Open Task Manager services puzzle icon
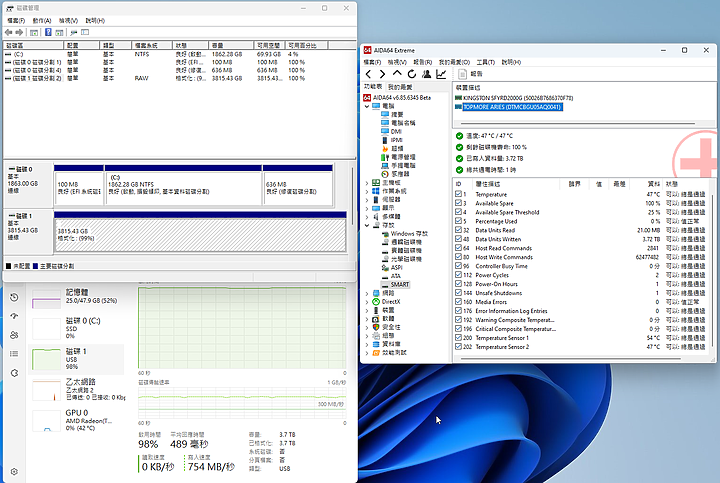 click(14, 373)
